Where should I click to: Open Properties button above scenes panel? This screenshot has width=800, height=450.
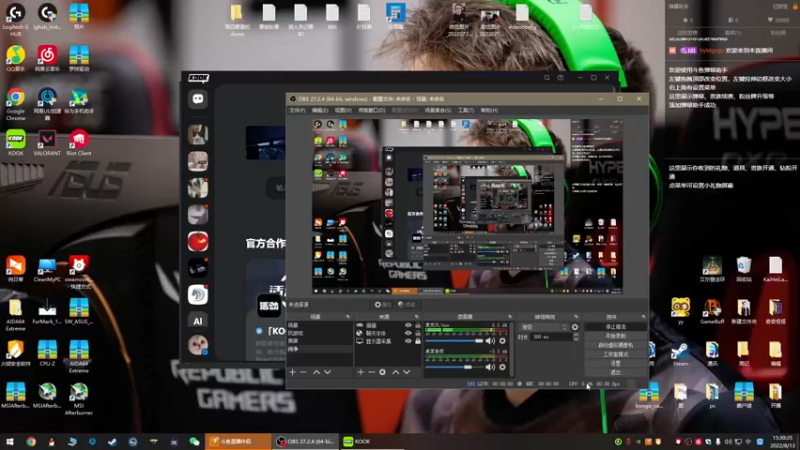[x=383, y=305]
